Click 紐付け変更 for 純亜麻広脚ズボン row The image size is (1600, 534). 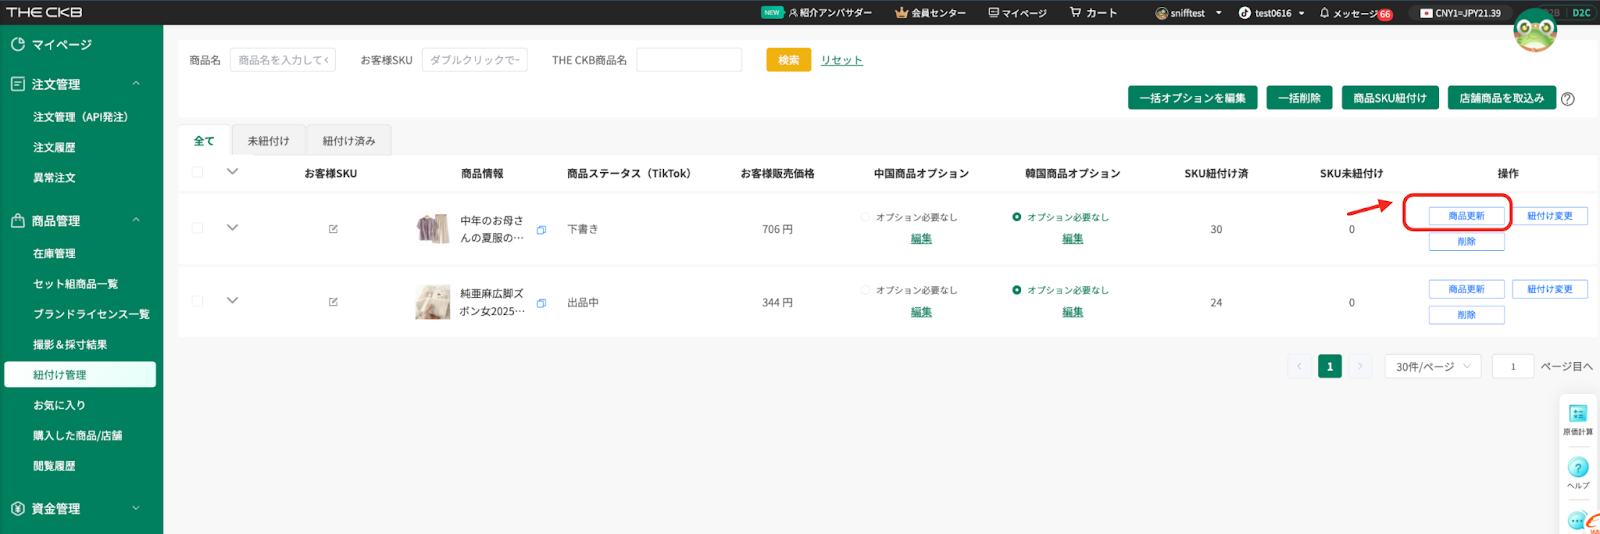[1550, 289]
